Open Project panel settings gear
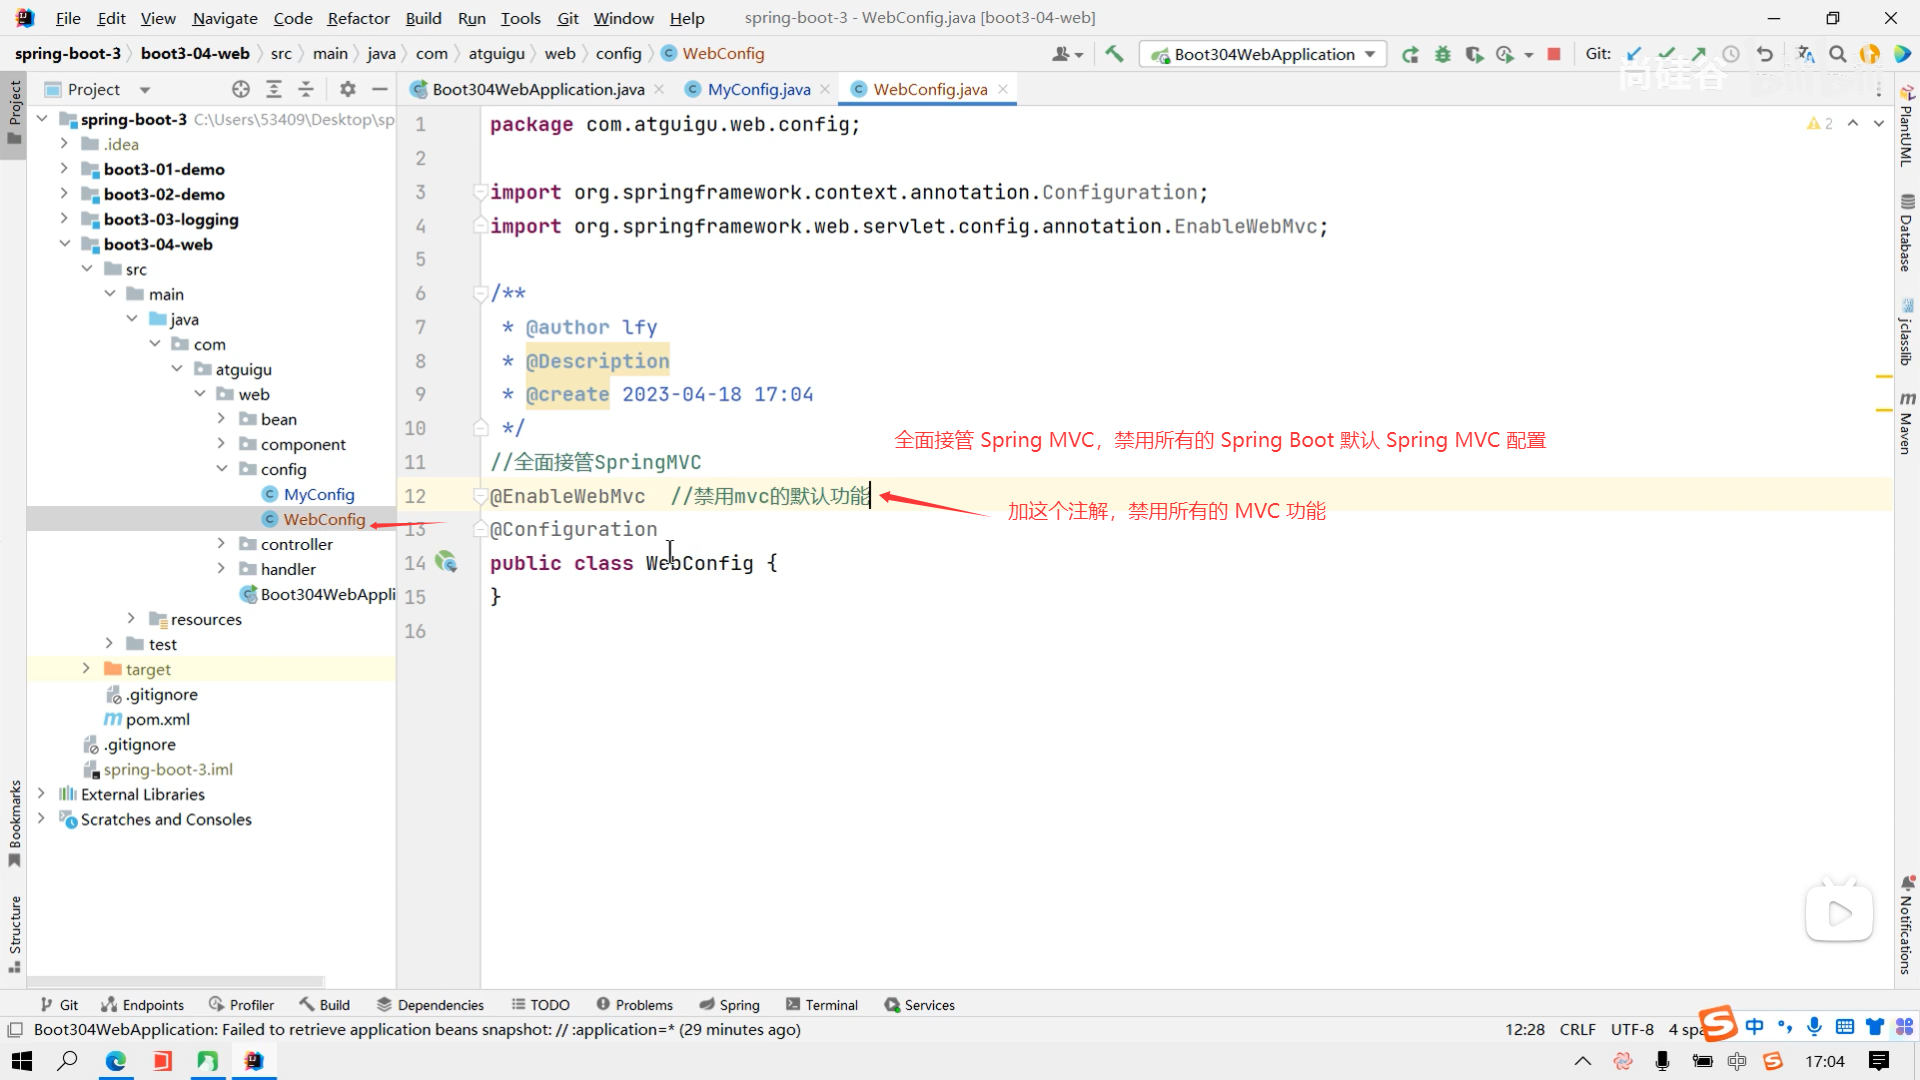This screenshot has width=1920, height=1080. pyautogui.click(x=347, y=89)
